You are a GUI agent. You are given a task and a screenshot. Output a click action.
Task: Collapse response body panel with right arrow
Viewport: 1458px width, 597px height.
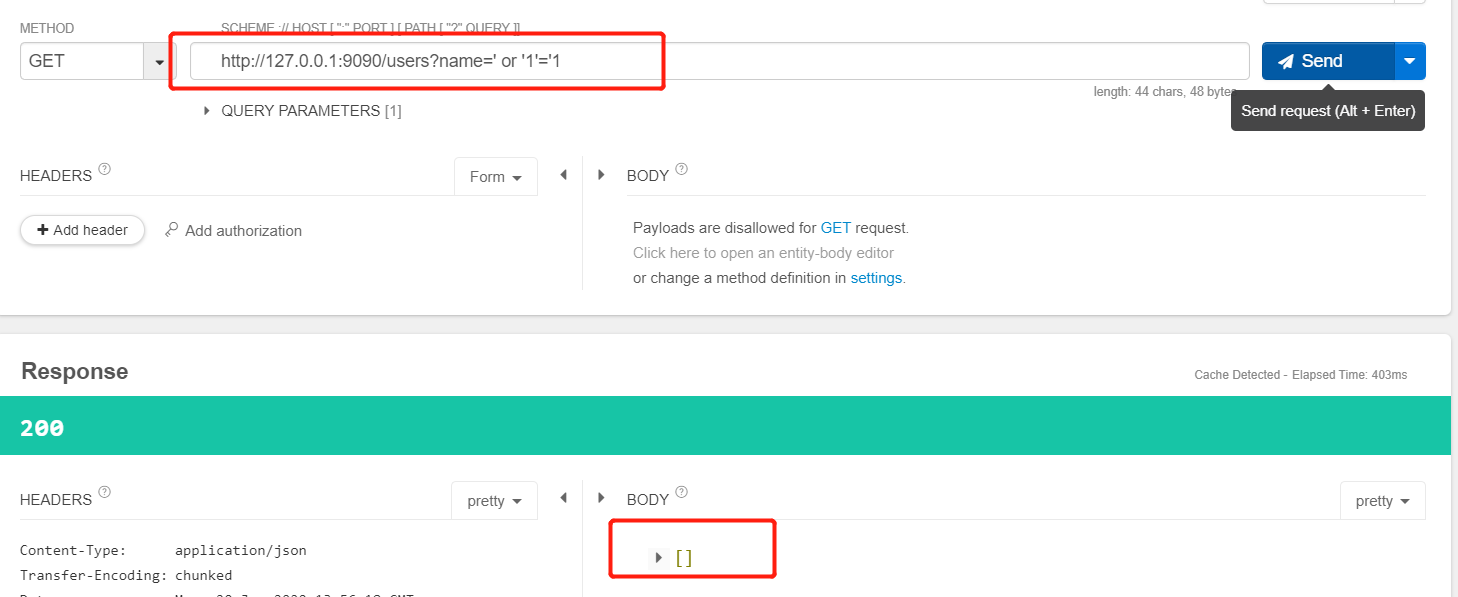point(601,498)
